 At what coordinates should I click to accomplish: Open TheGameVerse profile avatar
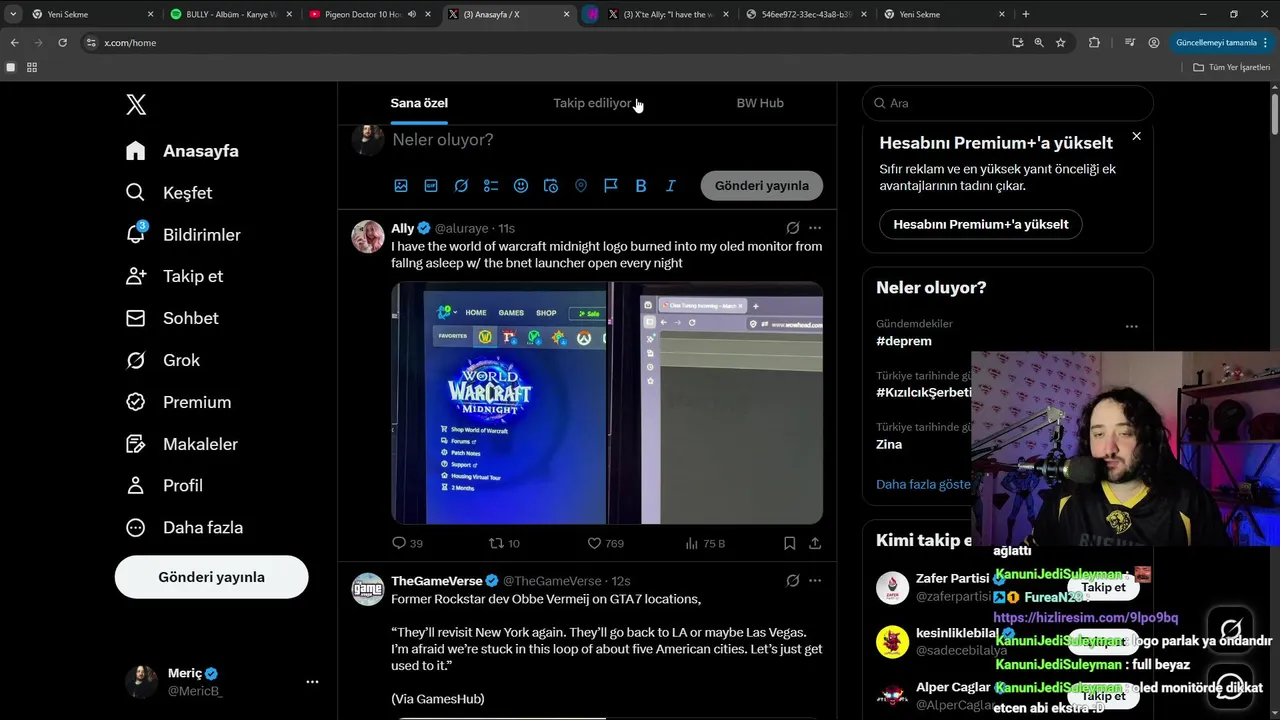click(368, 590)
